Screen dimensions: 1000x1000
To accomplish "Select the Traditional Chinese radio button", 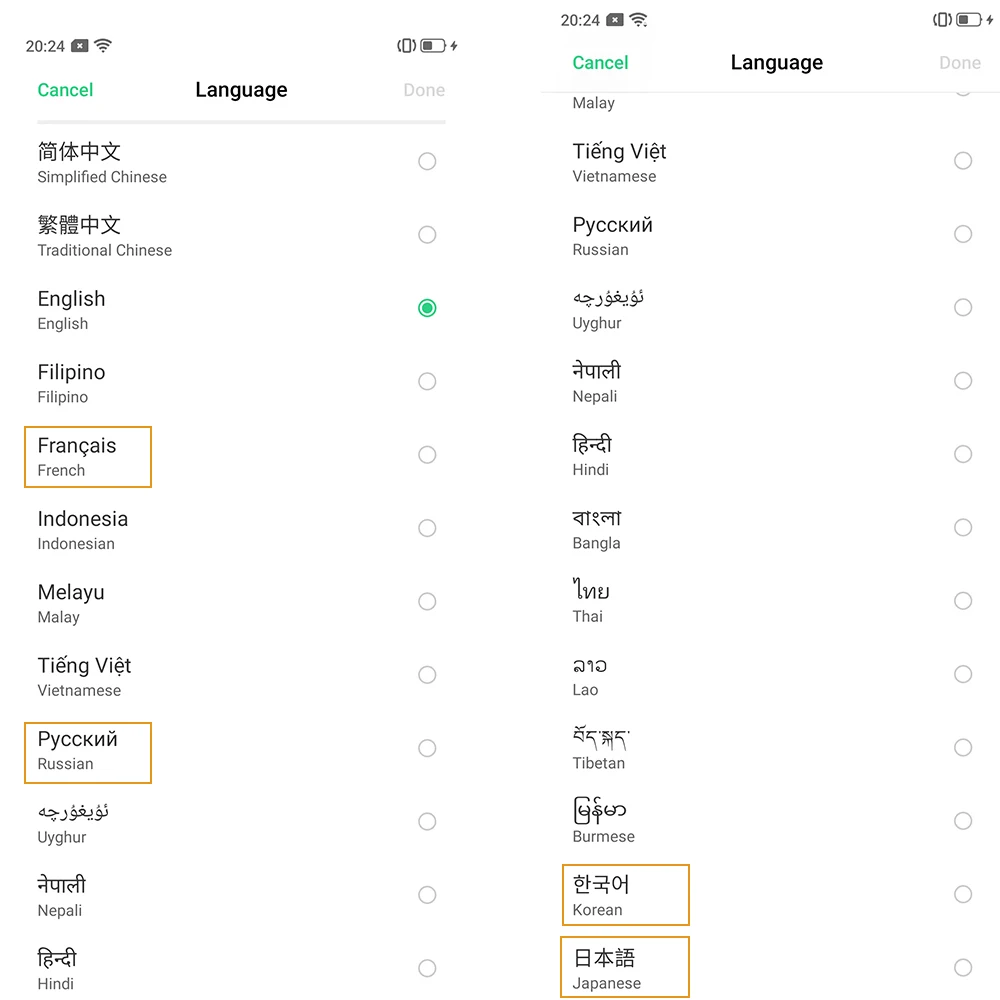I will click(x=427, y=235).
